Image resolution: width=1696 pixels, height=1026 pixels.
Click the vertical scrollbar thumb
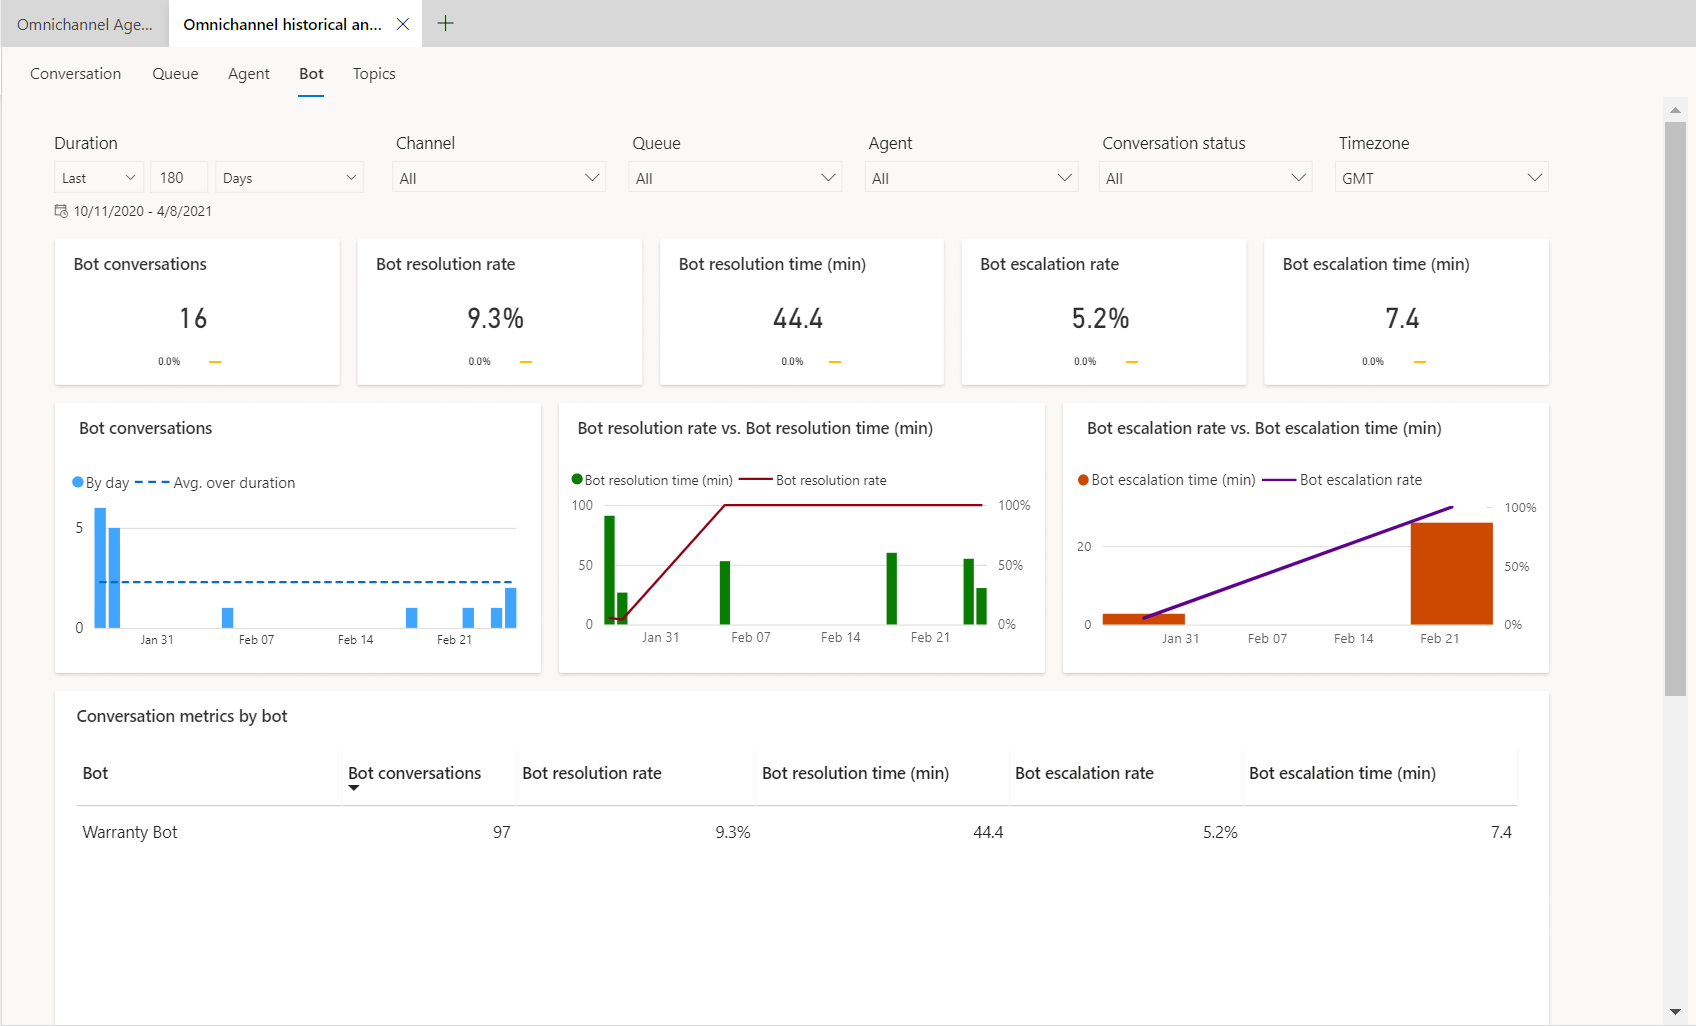(x=1675, y=408)
